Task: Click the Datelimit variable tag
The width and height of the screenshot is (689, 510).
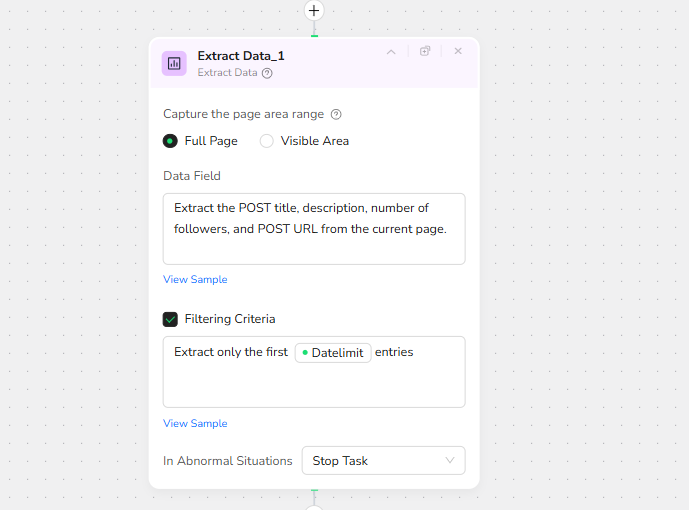Action: pos(333,353)
